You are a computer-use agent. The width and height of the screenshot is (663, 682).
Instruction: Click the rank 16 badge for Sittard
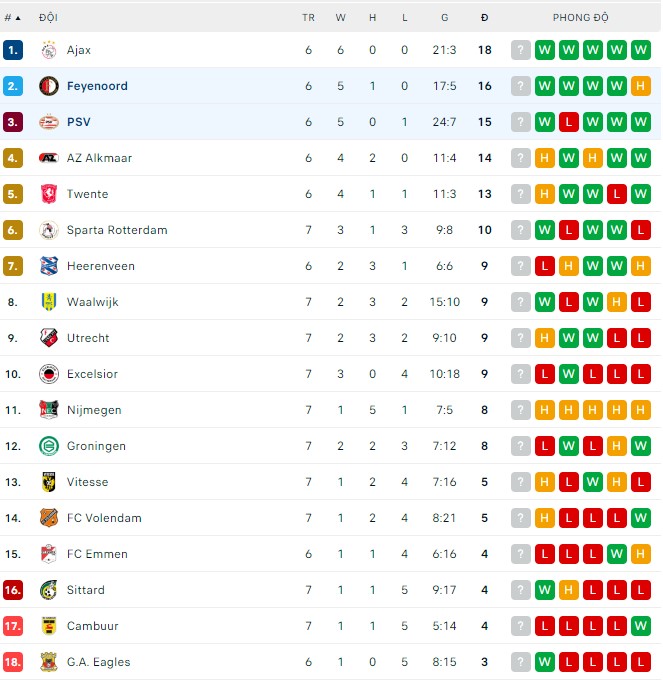[x=13, y=590]
